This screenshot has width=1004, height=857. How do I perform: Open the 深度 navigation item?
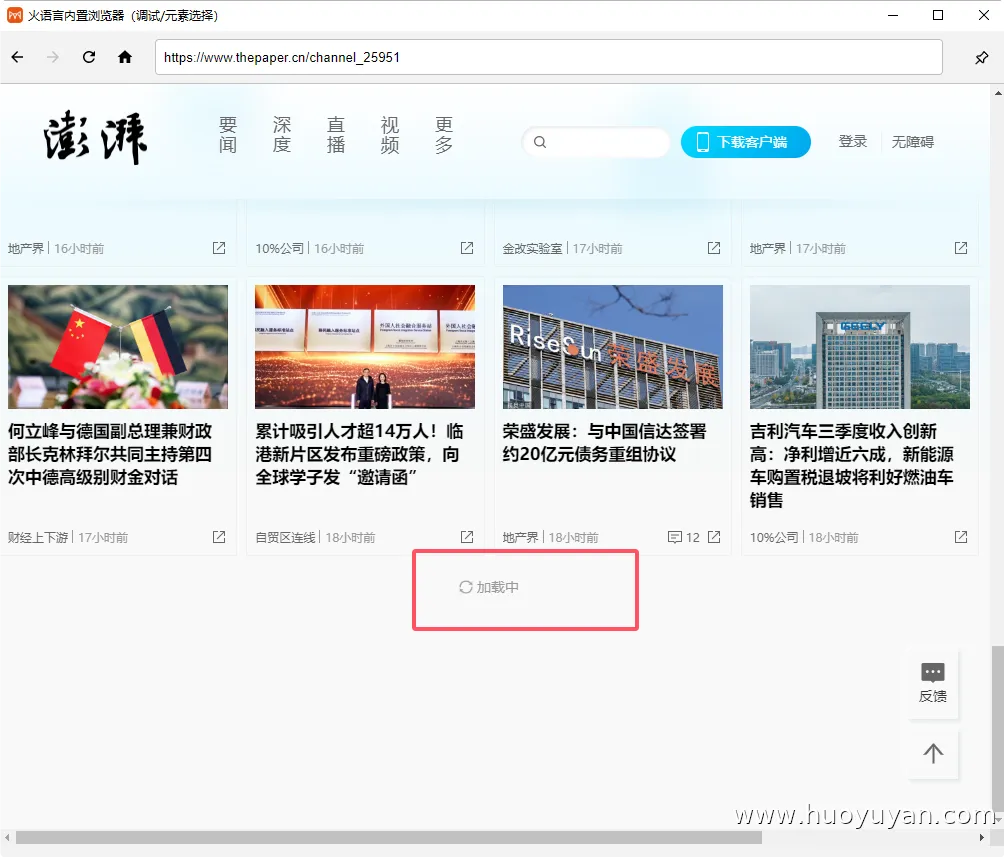(282, 135)
